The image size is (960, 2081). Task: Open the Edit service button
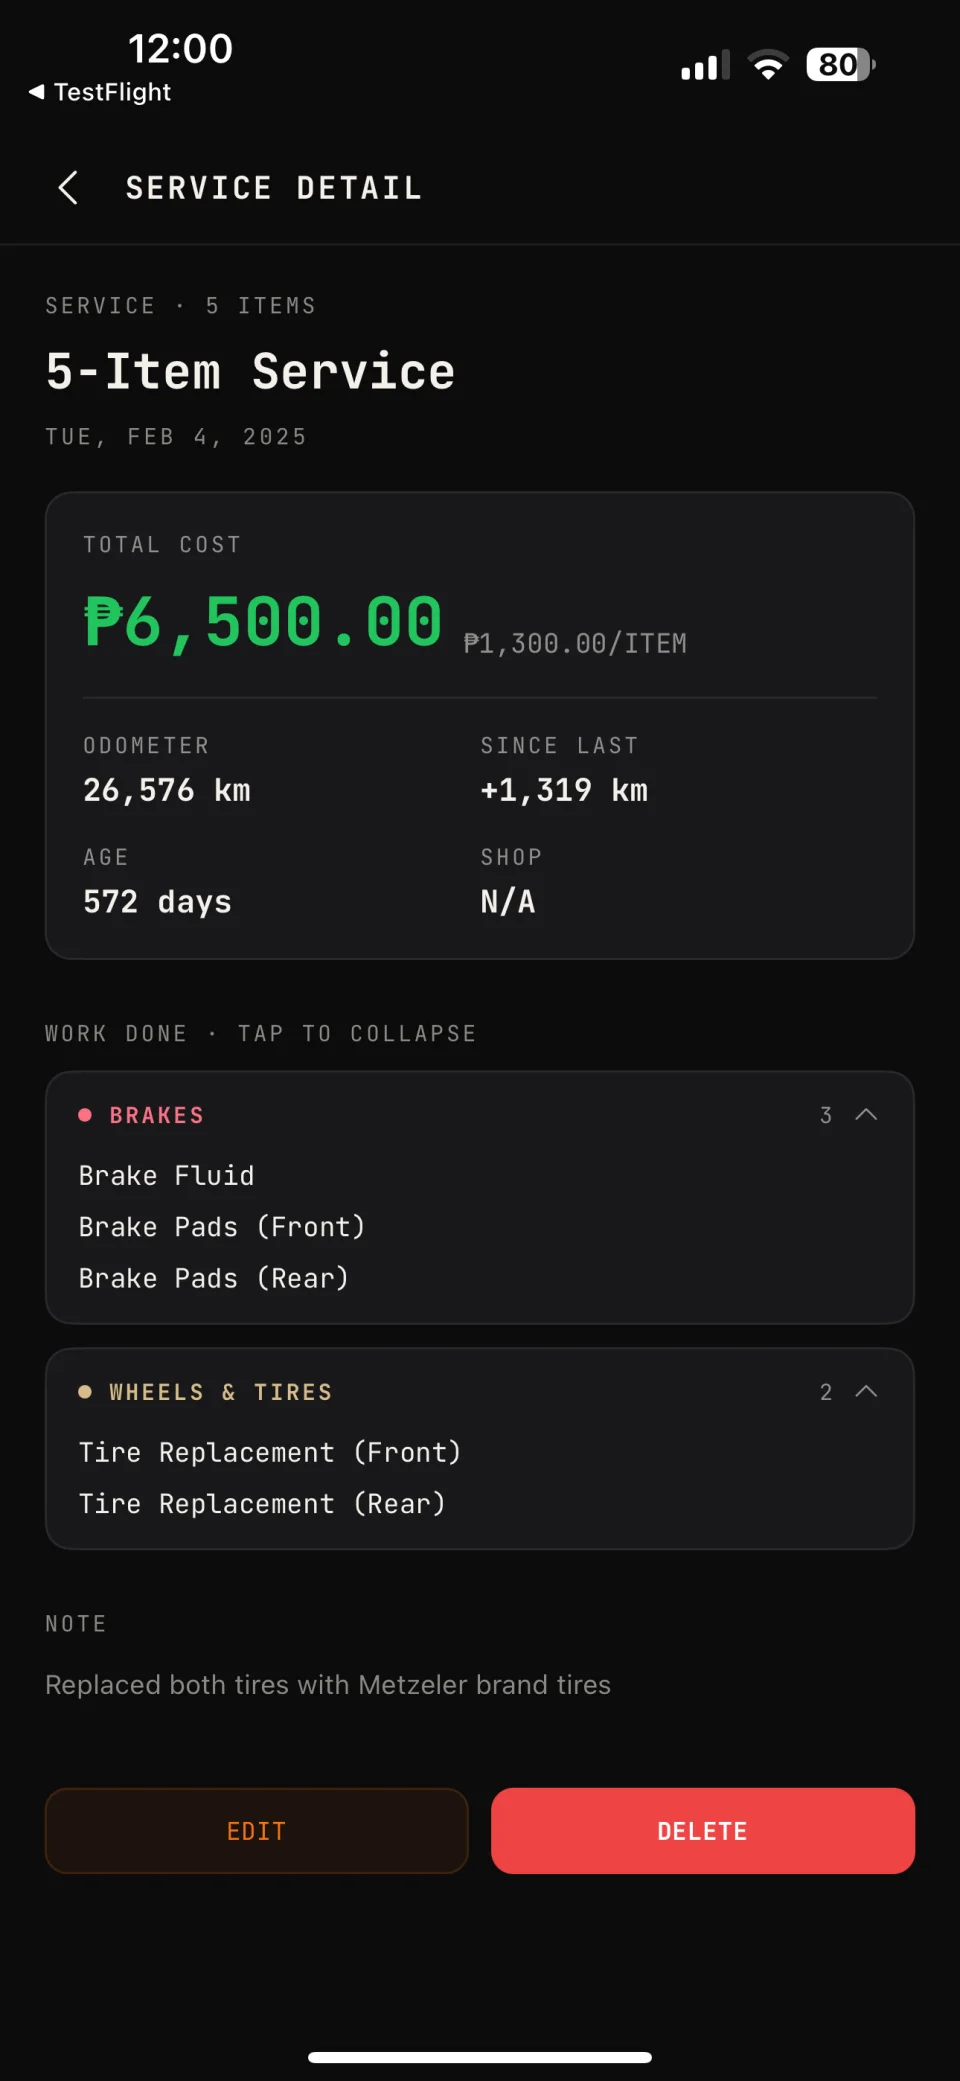(257, 1831)
